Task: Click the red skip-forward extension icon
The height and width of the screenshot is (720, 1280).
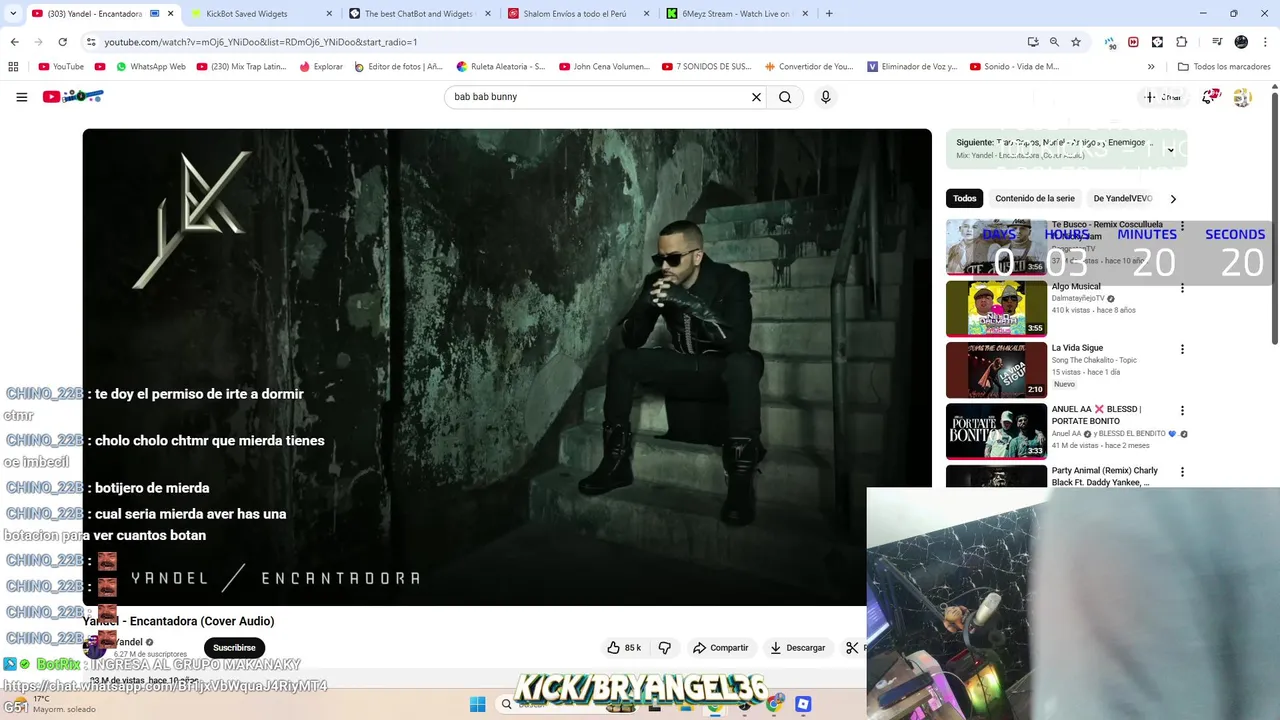Action: (x=1133, y=42)
